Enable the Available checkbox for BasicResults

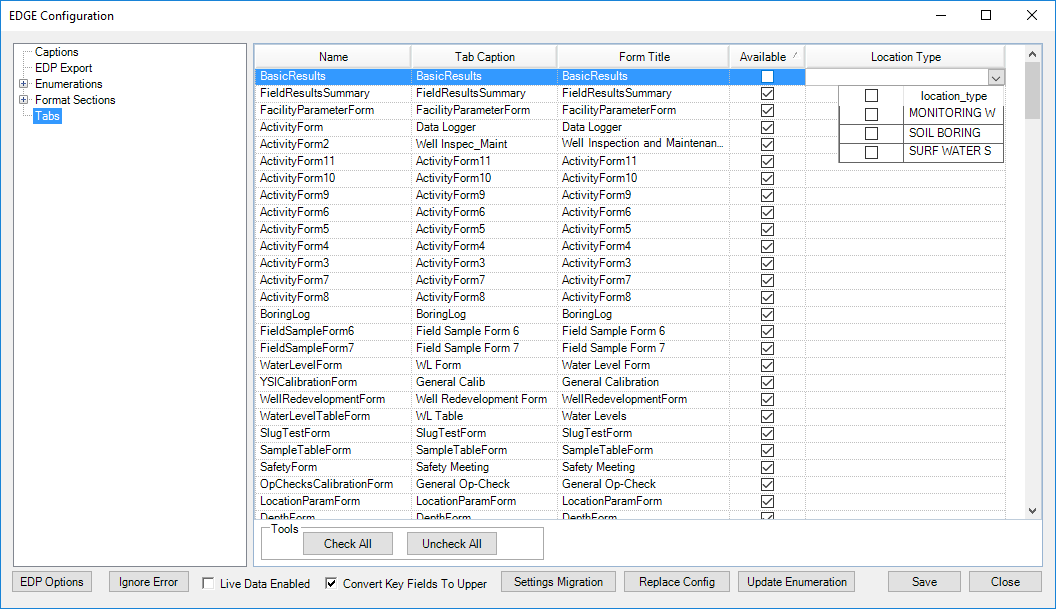pyautogui.click(x=767, y=76)
